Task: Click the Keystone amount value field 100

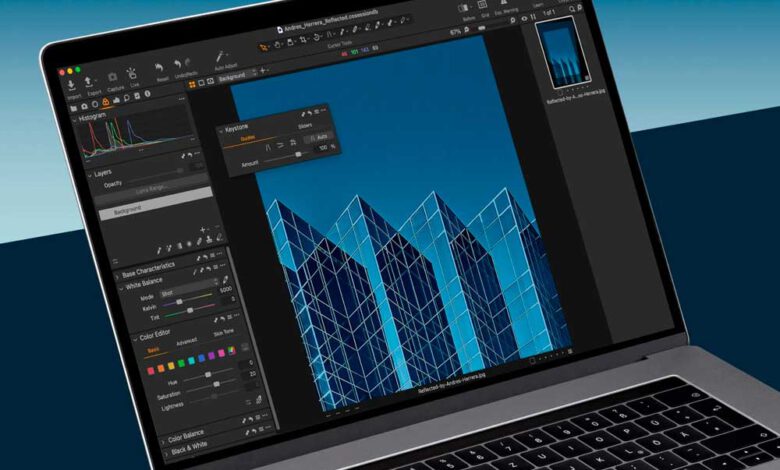Action: point(322,148)
